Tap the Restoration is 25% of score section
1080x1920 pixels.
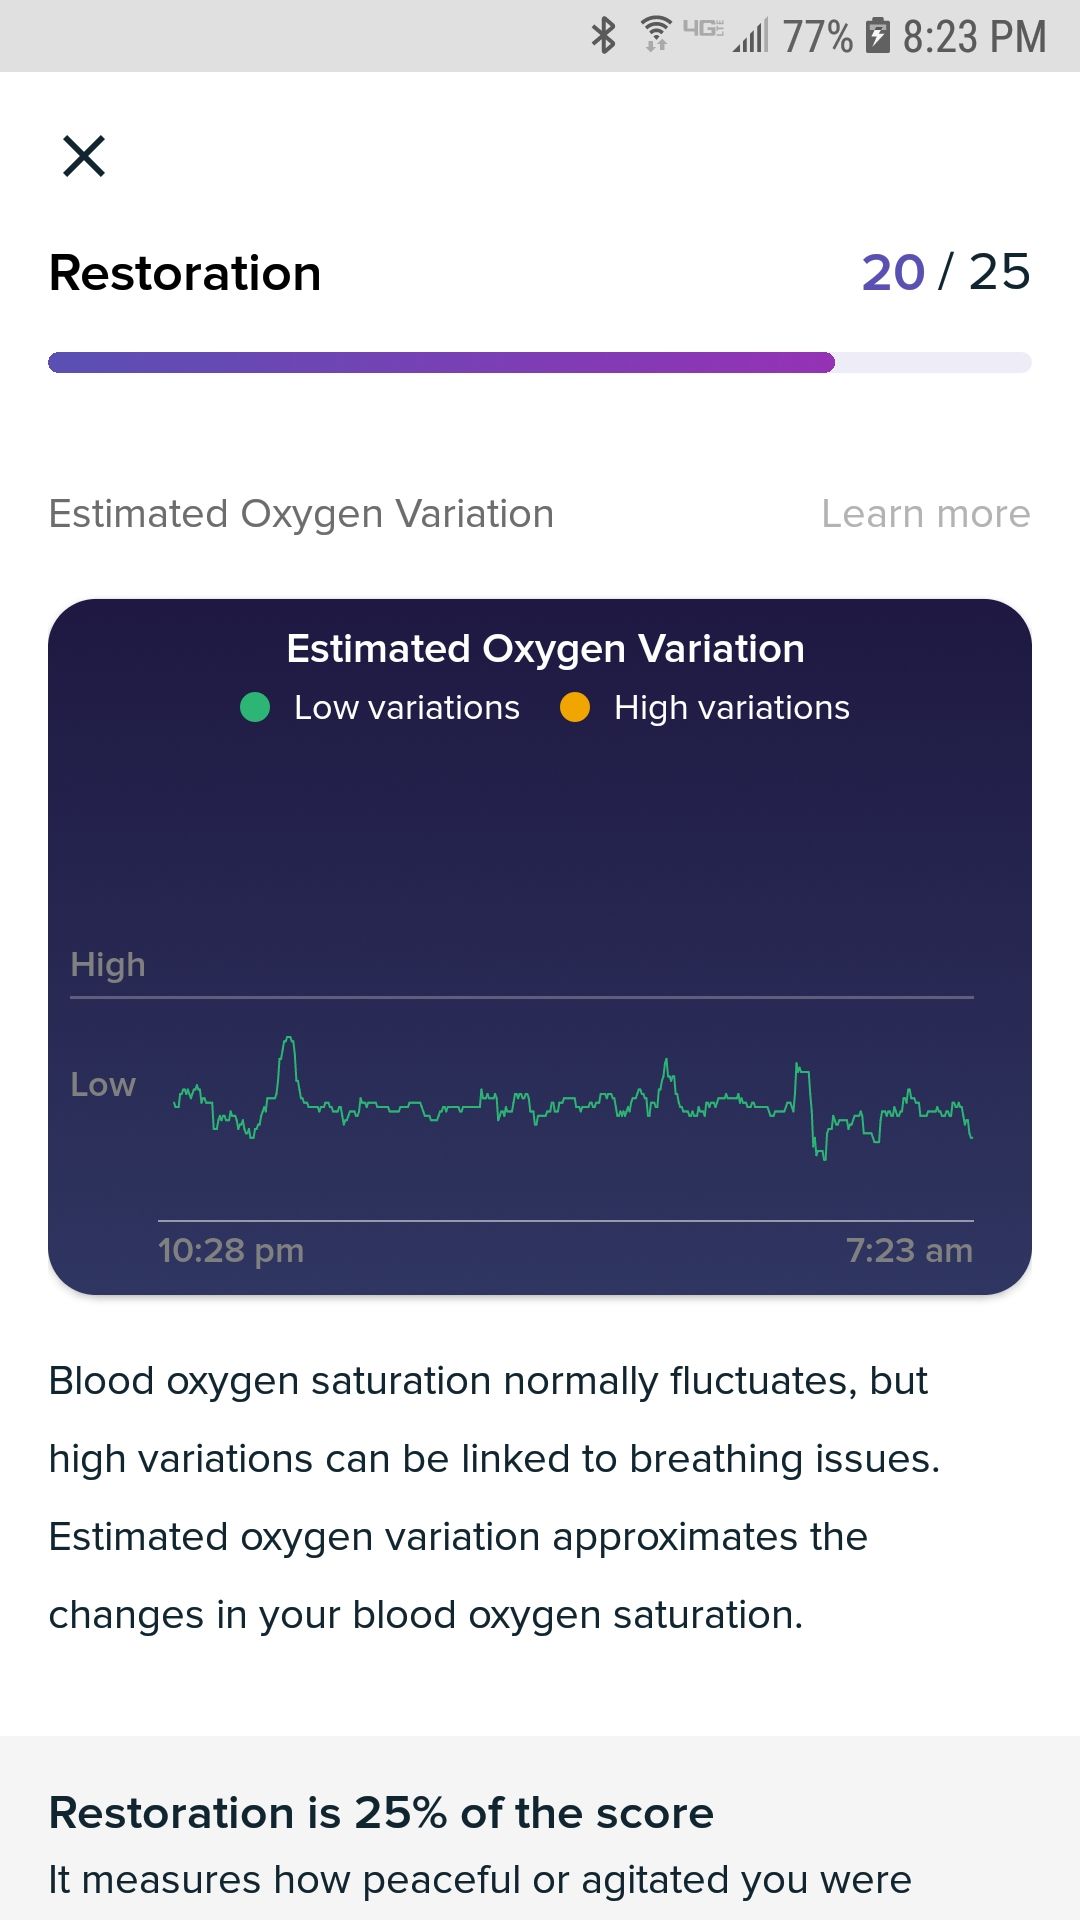381,1813
